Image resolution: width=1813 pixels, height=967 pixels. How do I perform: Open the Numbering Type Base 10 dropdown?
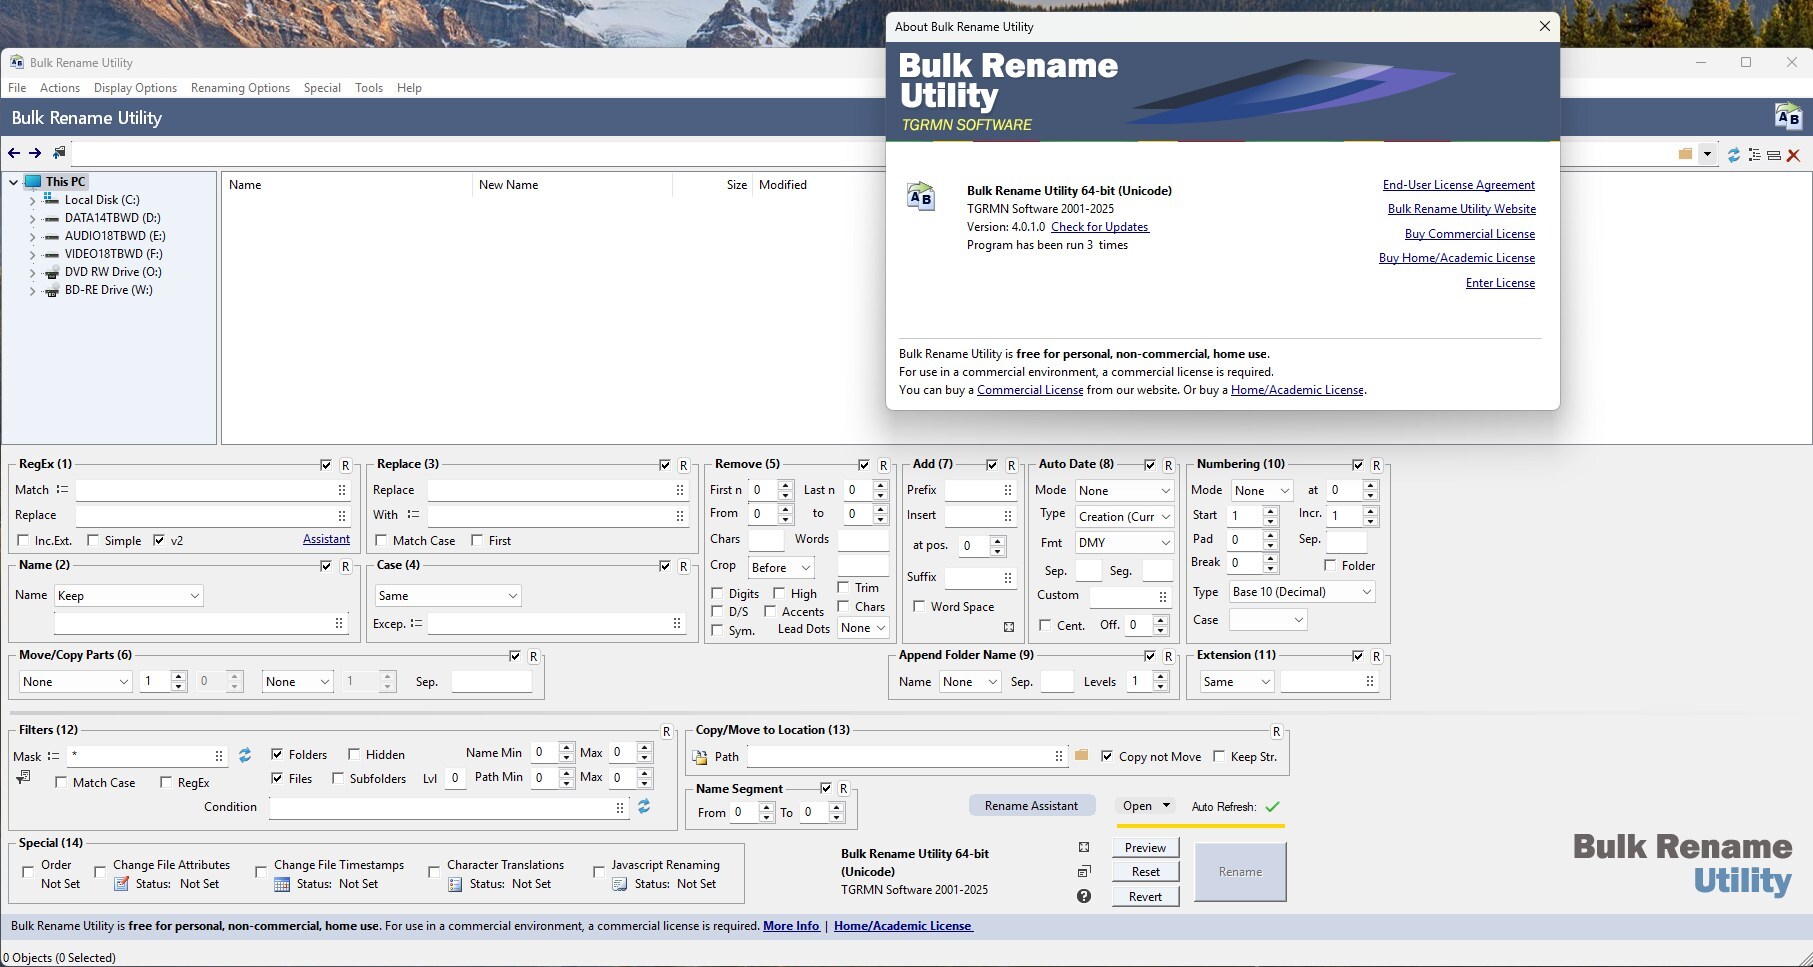pos(1301,592)
